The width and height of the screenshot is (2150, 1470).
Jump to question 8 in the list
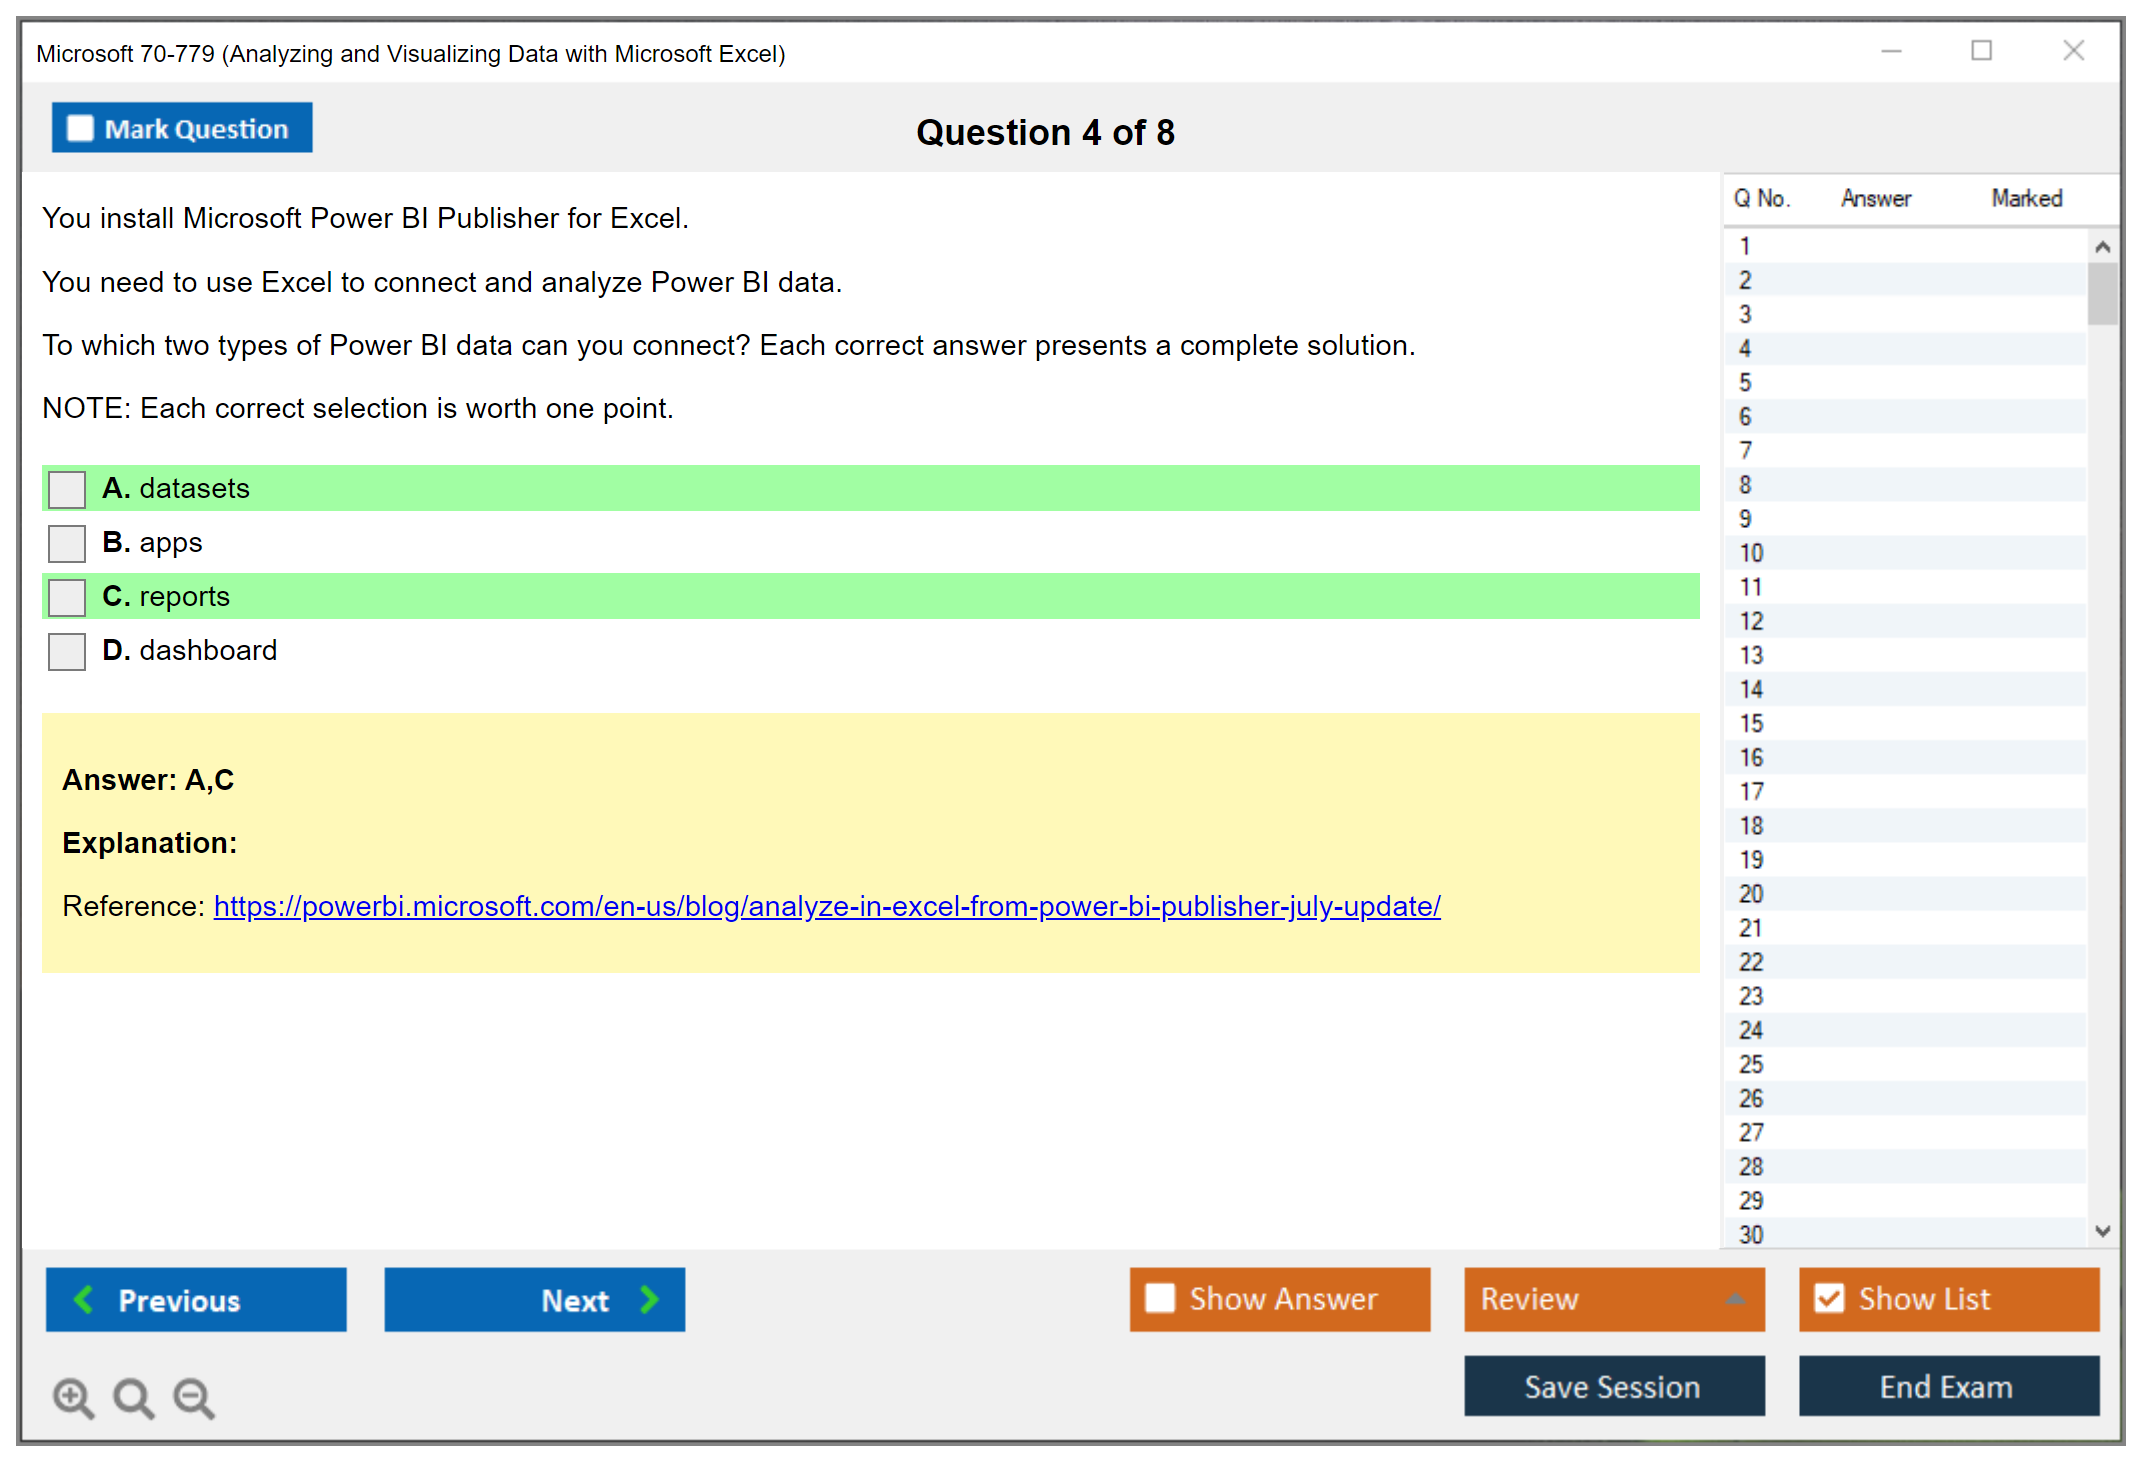pyautogui.click(x=1745, y=485)
